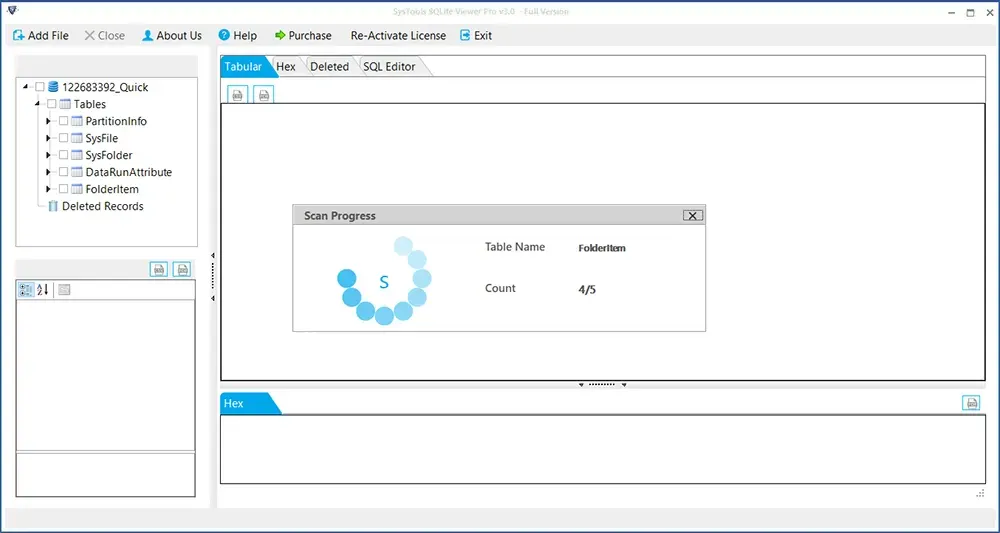Click the second export icon above the properties panel
The image size is (1000, 533).
point(182,269)
